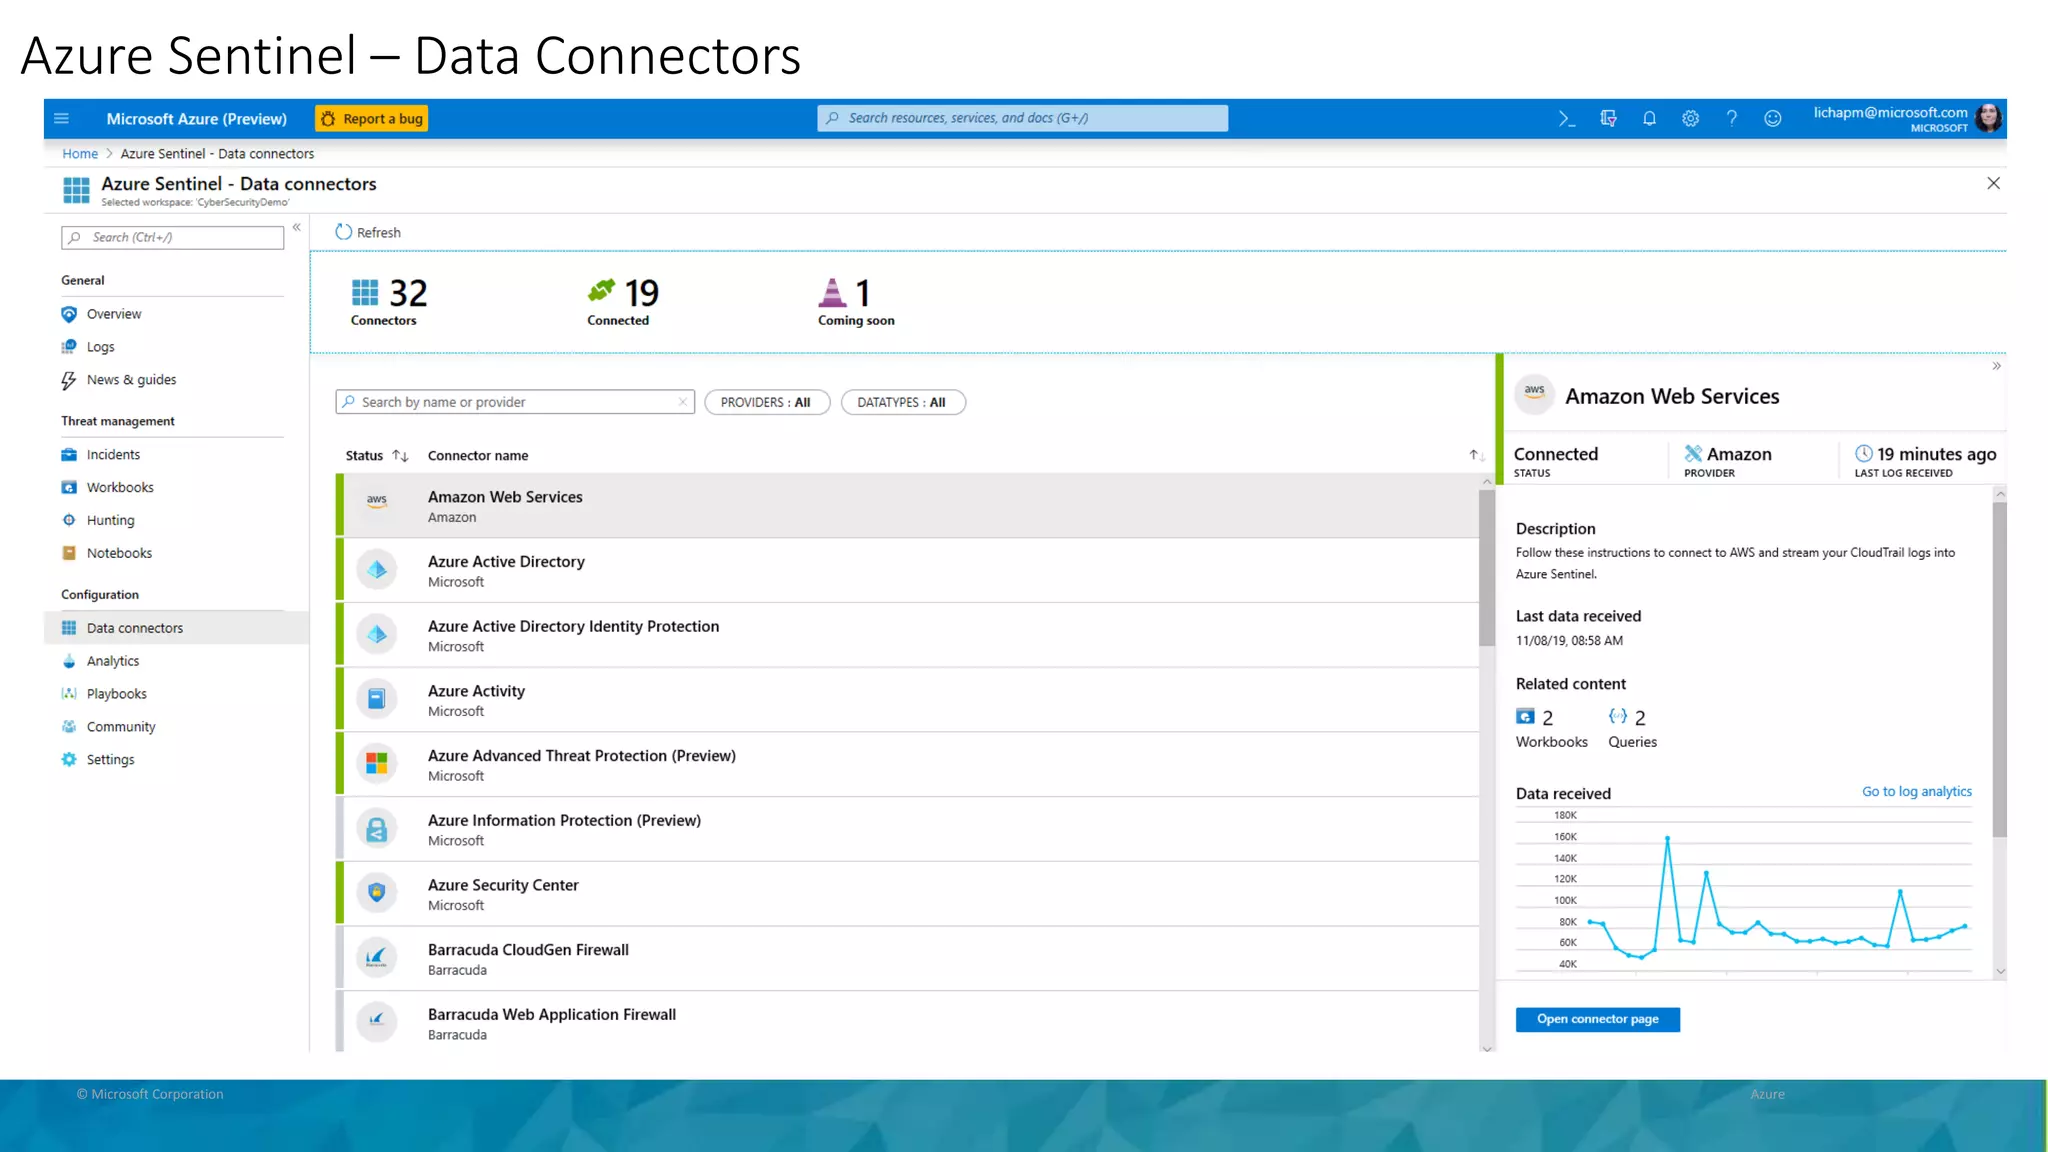This screenshot has height=1152, width=2048.
Task: Expand the connector details pane chevron
Action: click(1996, 366)
